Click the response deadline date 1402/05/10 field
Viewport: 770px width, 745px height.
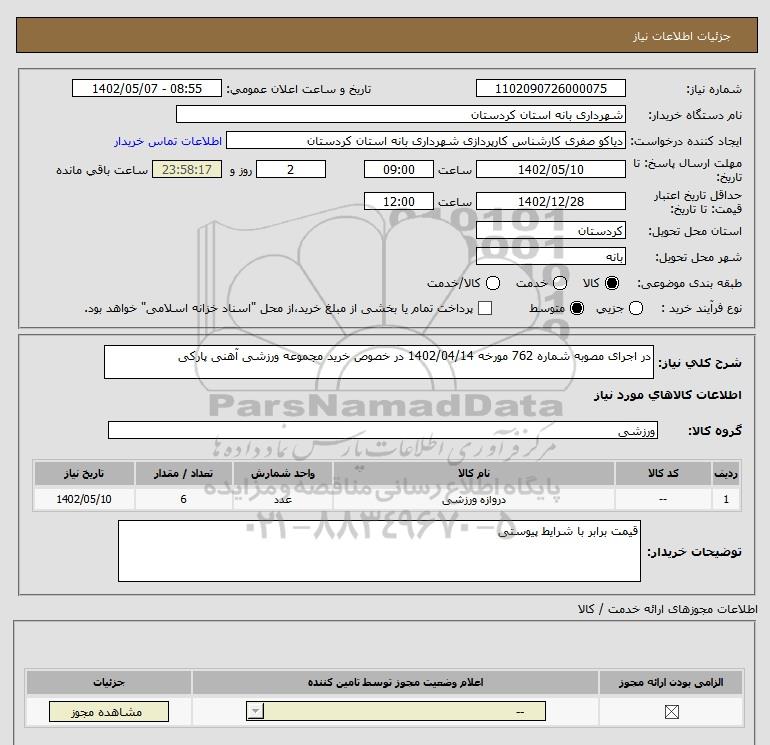tap(550, 169)
